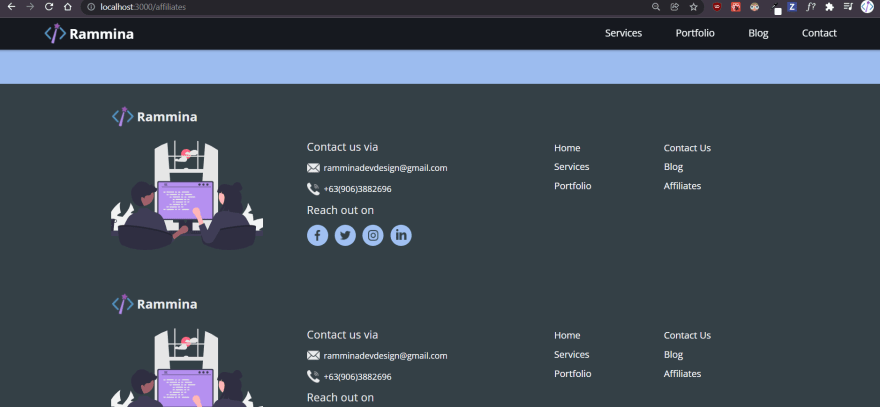This screenshot has width=880, height=407.
Task: Open Affiliates link in first footer
Action: click(x=682, y=186)
